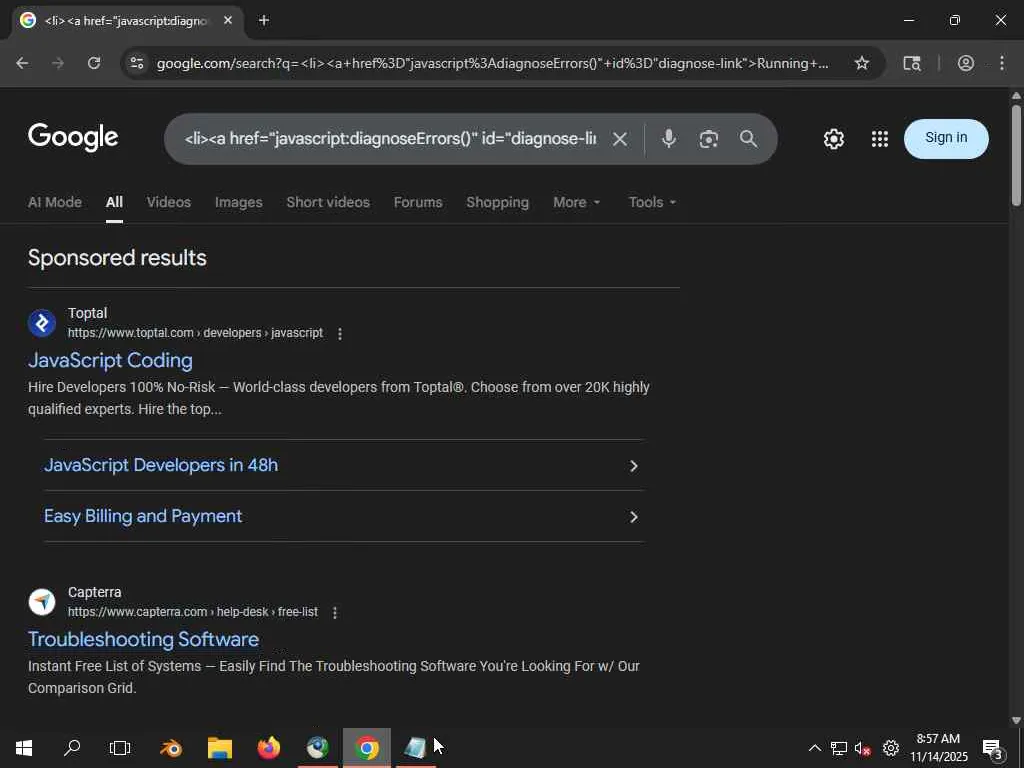Click Easy Billing and Payment link text
This screenshot has height=768, width=1024.
(x=143, y=516)
